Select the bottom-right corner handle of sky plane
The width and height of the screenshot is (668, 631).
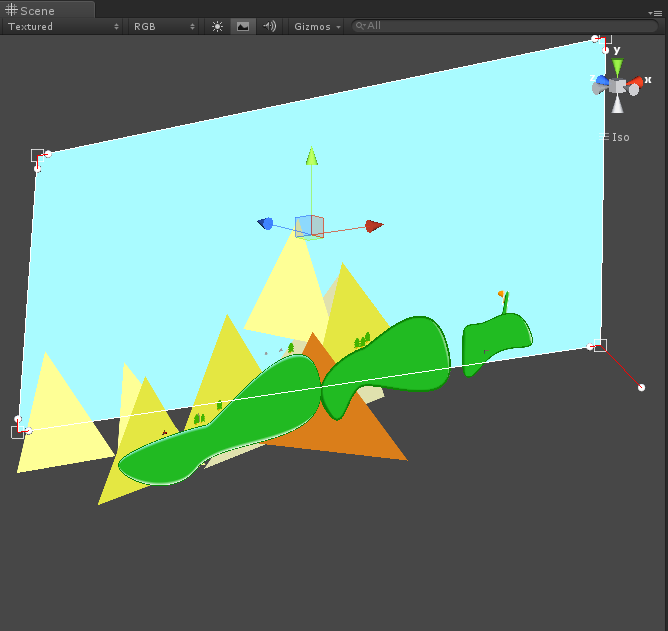[601, 345]
